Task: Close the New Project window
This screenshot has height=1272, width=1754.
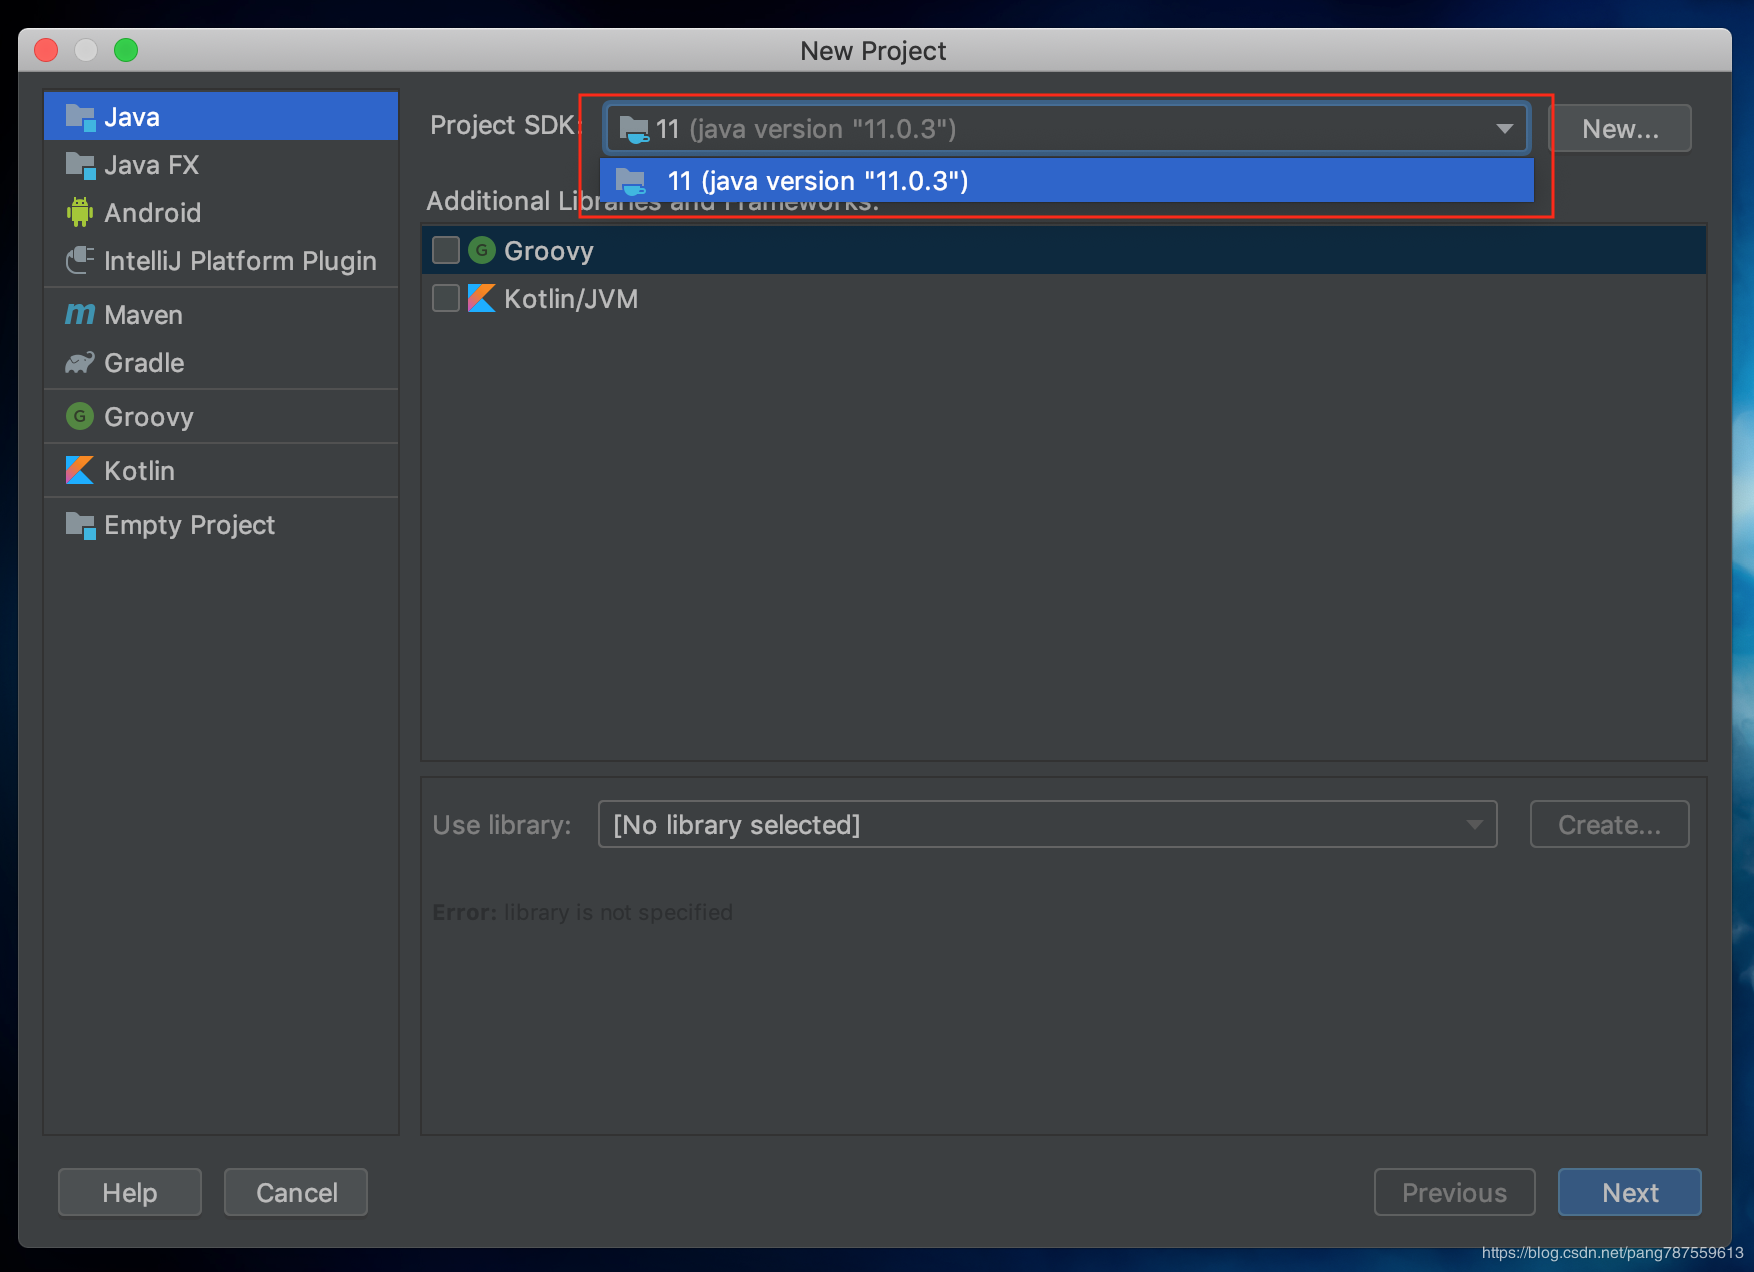Action: click(46, 50)
